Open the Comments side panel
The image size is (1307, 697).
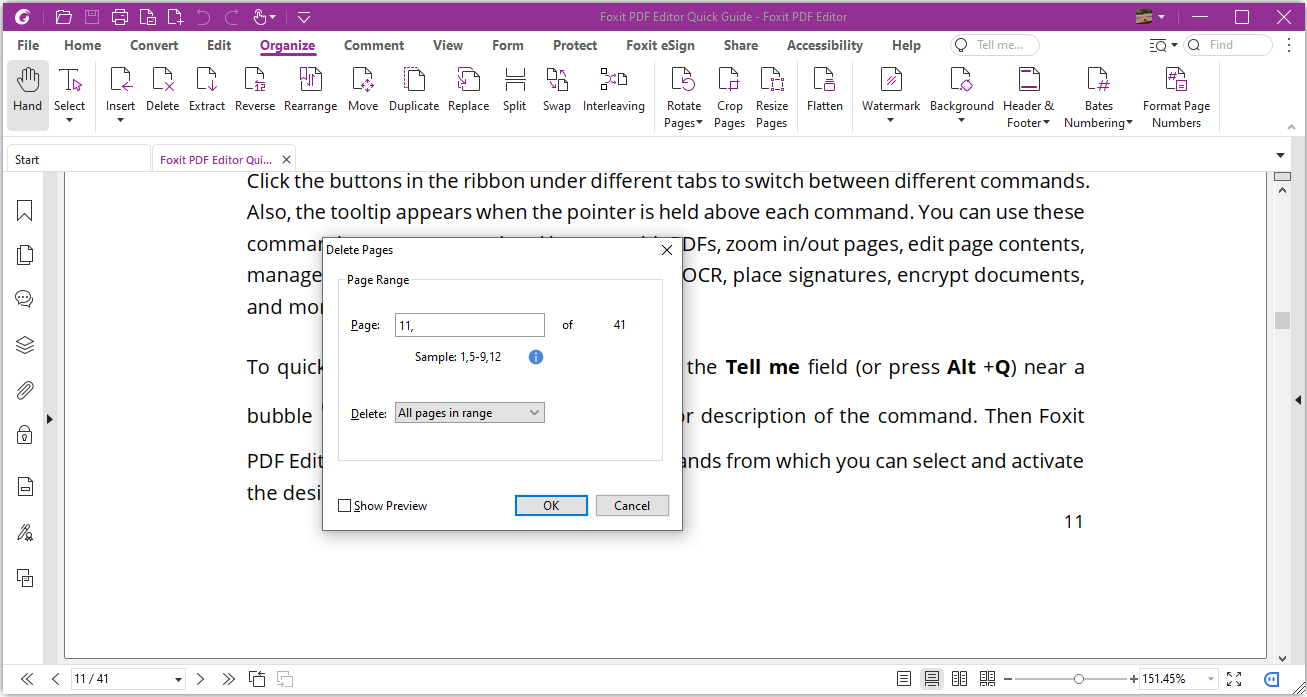25,299
